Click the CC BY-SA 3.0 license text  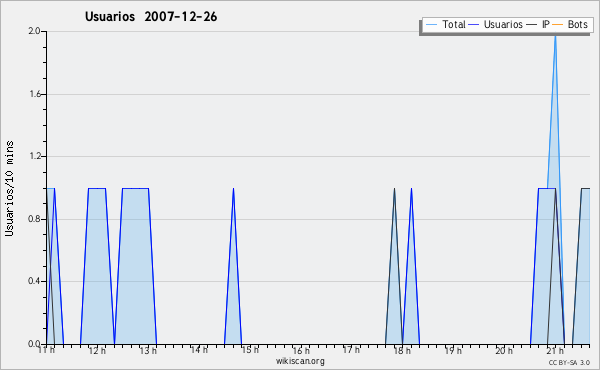pos(569,362)
